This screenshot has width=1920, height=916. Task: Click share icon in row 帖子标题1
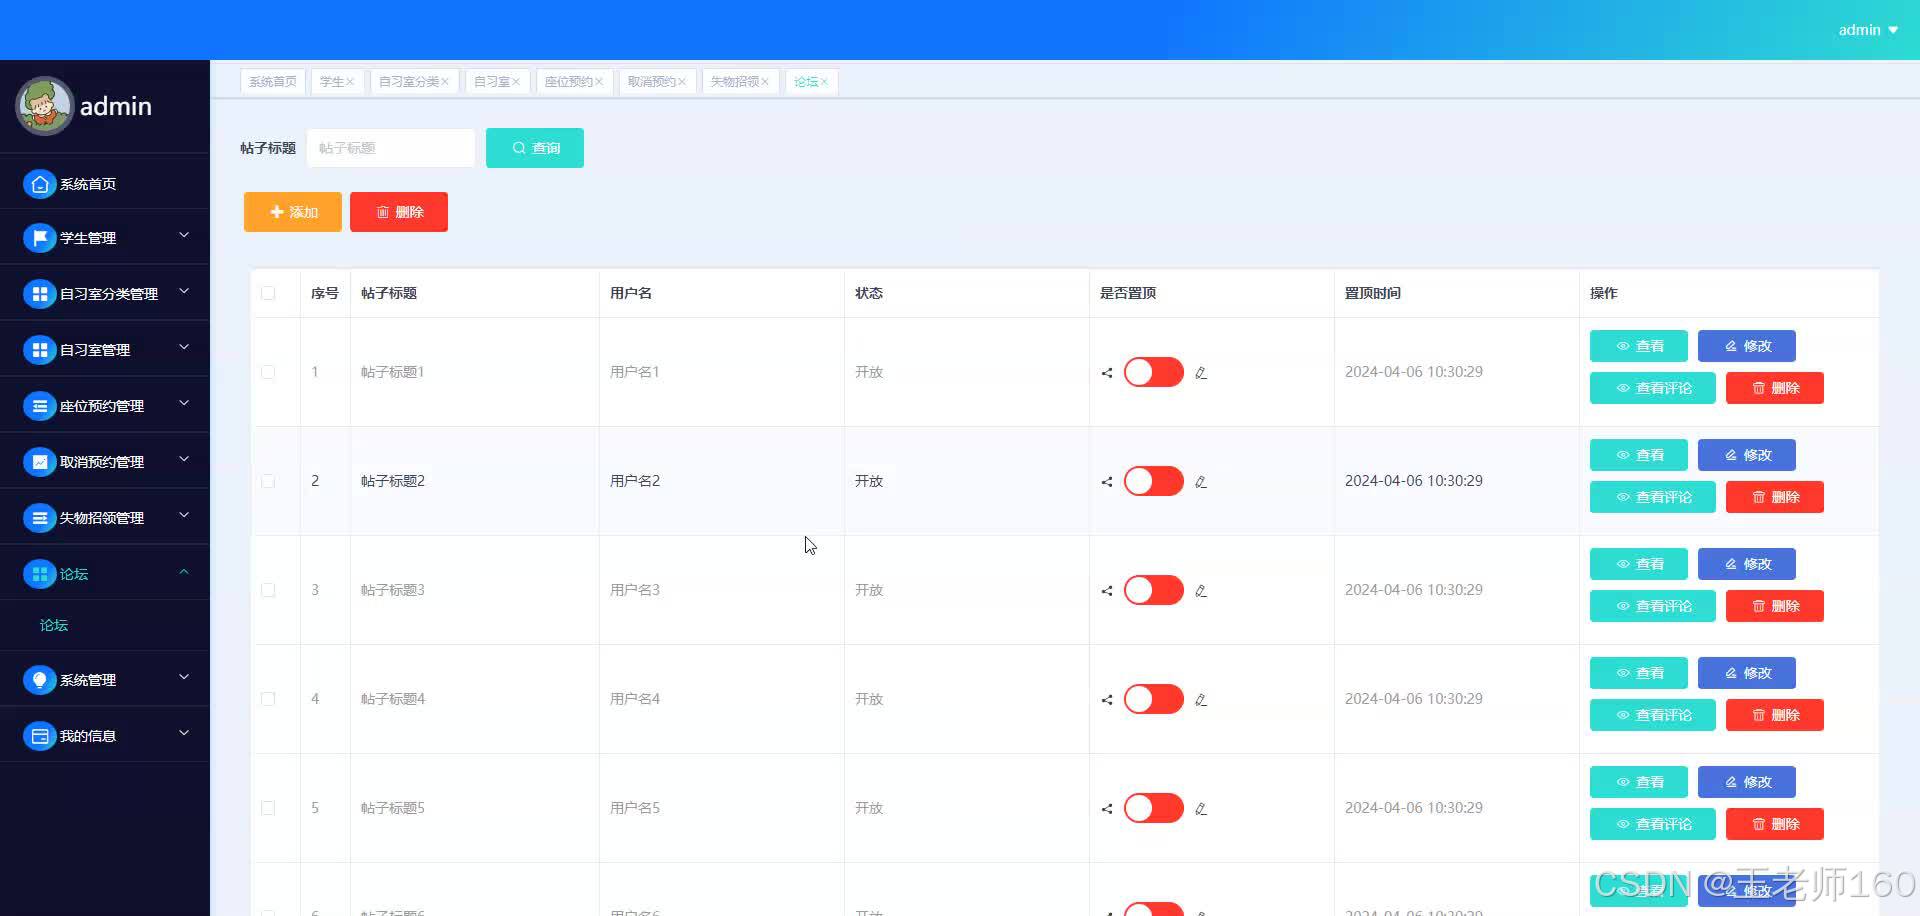coord(1107,373)
